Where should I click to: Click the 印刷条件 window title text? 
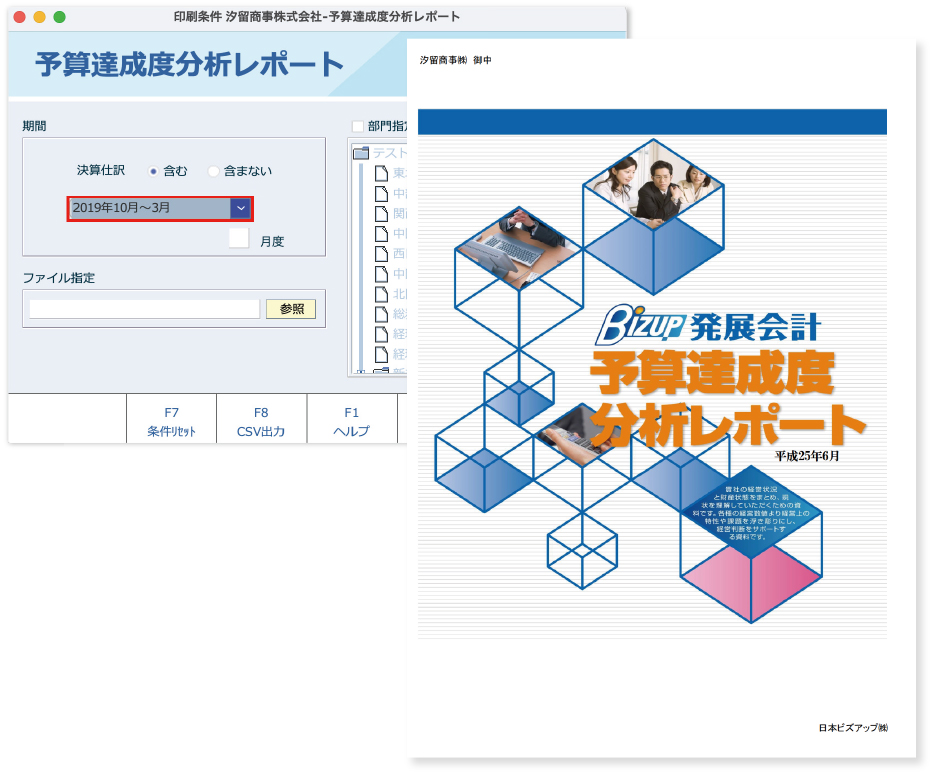316,17
